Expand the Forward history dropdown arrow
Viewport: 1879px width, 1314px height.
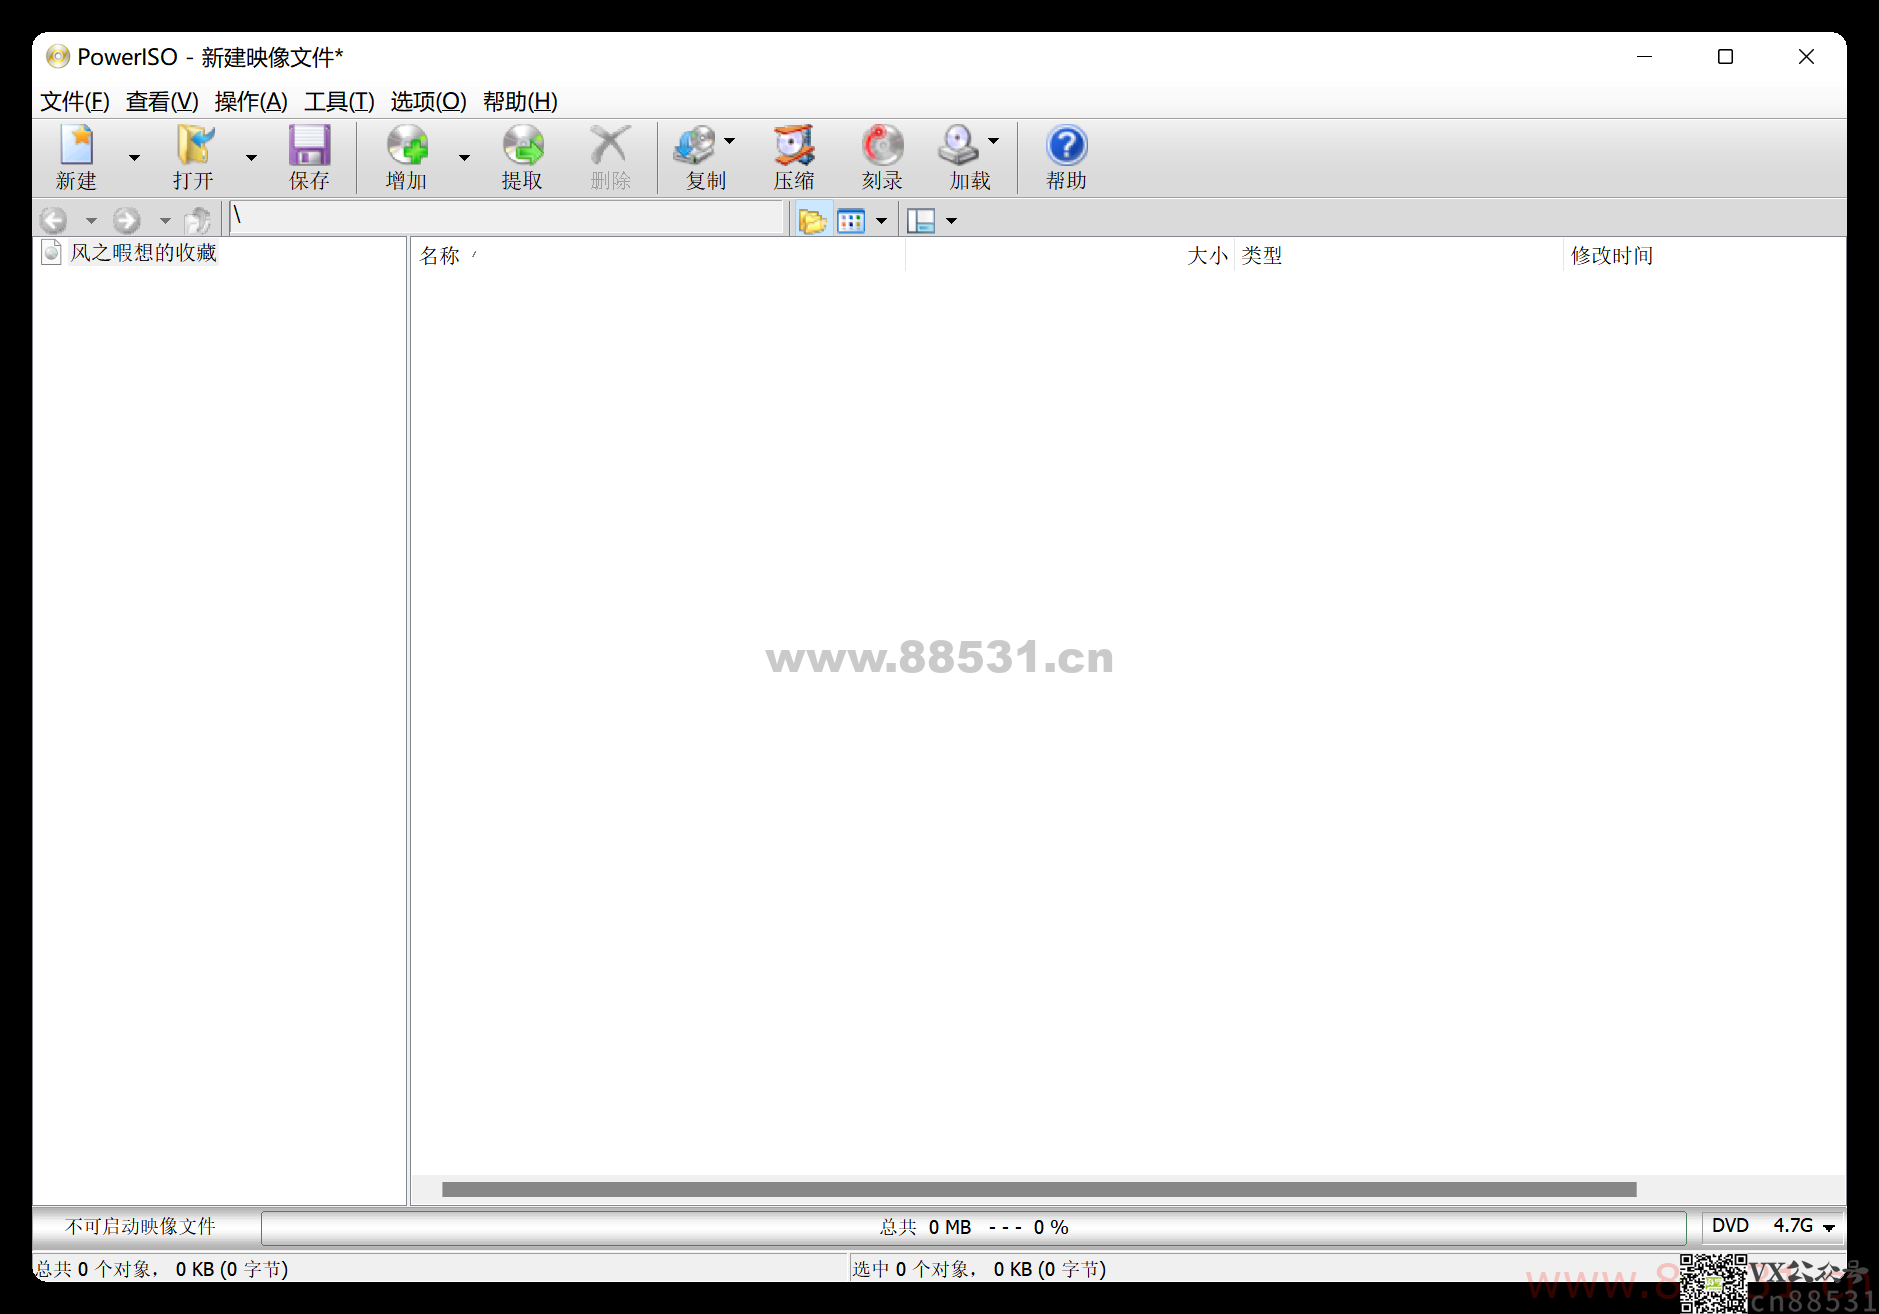(x=165, y=220)
